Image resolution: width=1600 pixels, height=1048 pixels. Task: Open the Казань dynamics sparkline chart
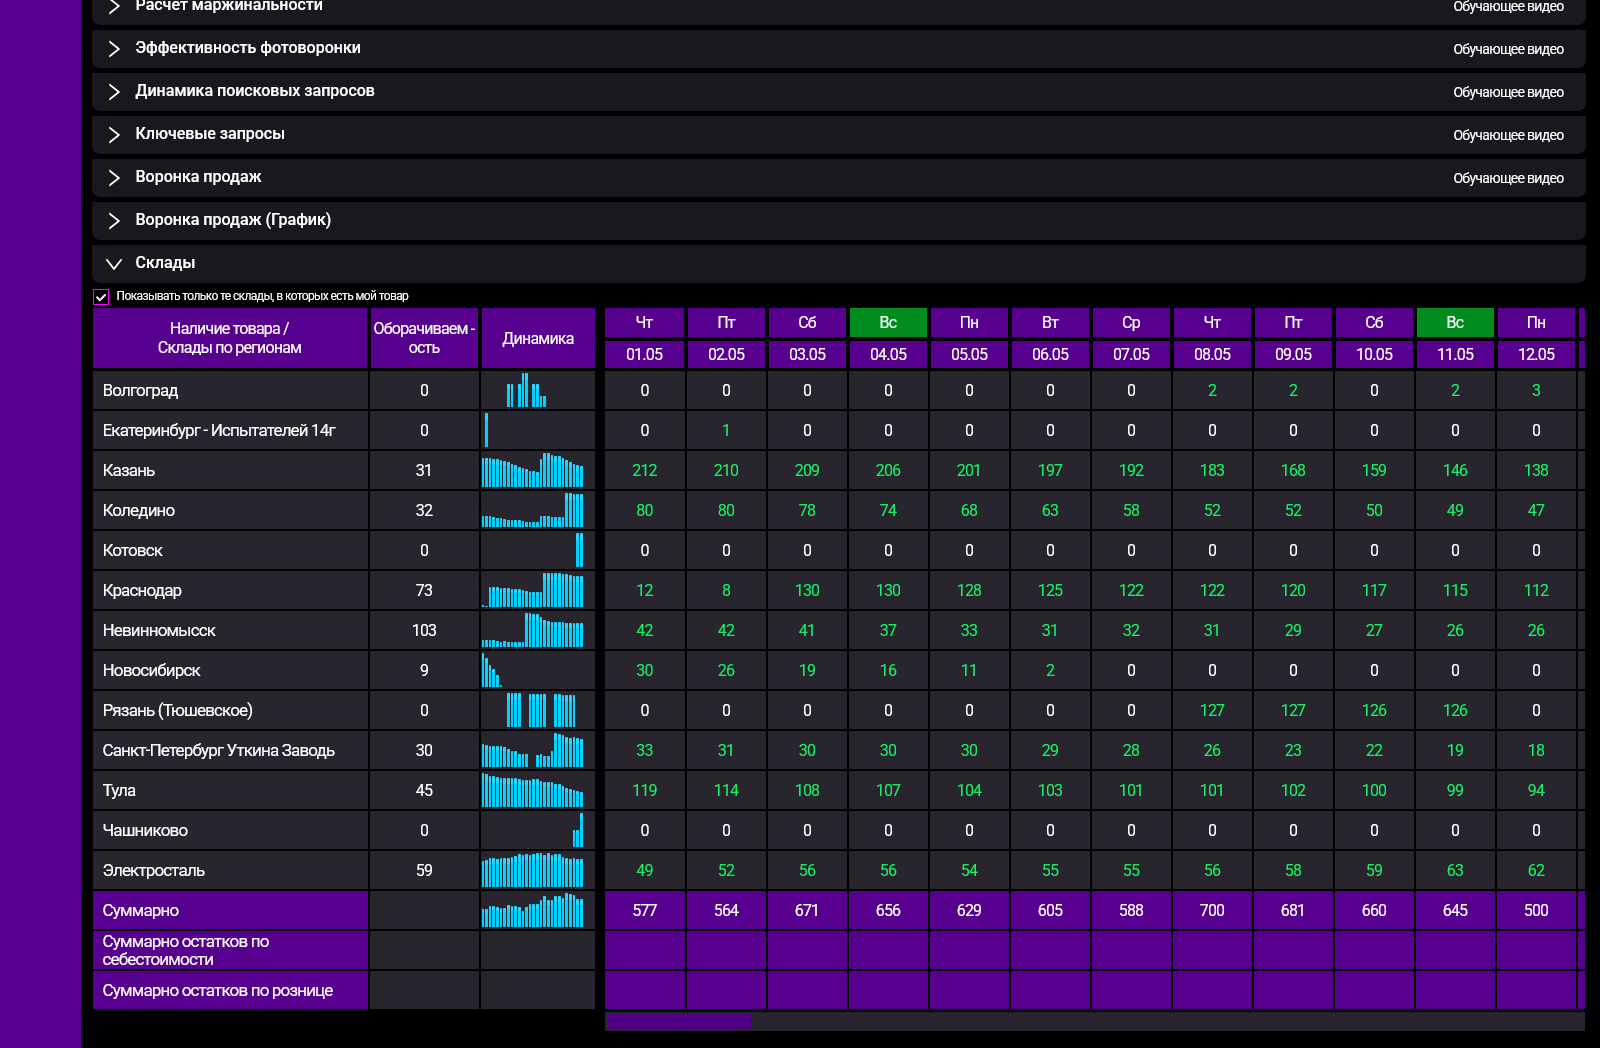[533, 470]
